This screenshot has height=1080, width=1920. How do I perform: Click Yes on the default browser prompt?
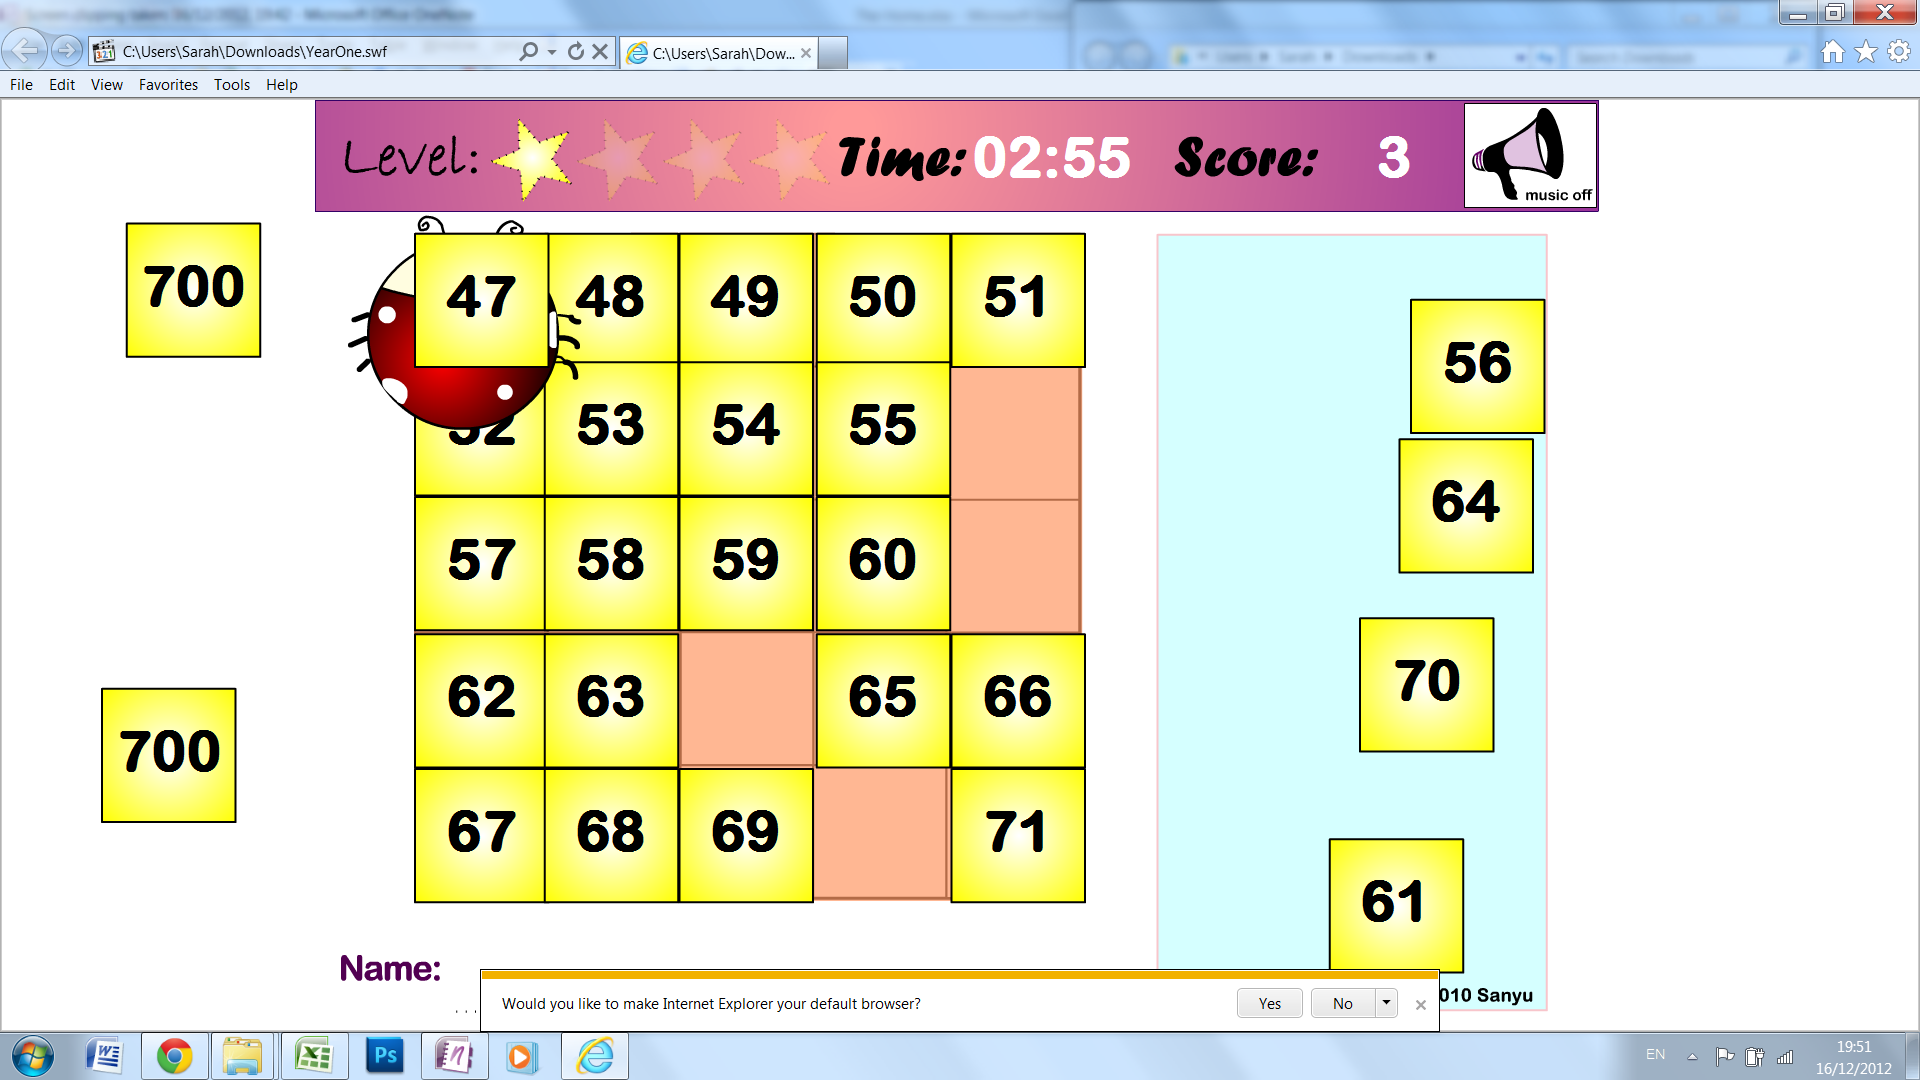point(1269,1003)
